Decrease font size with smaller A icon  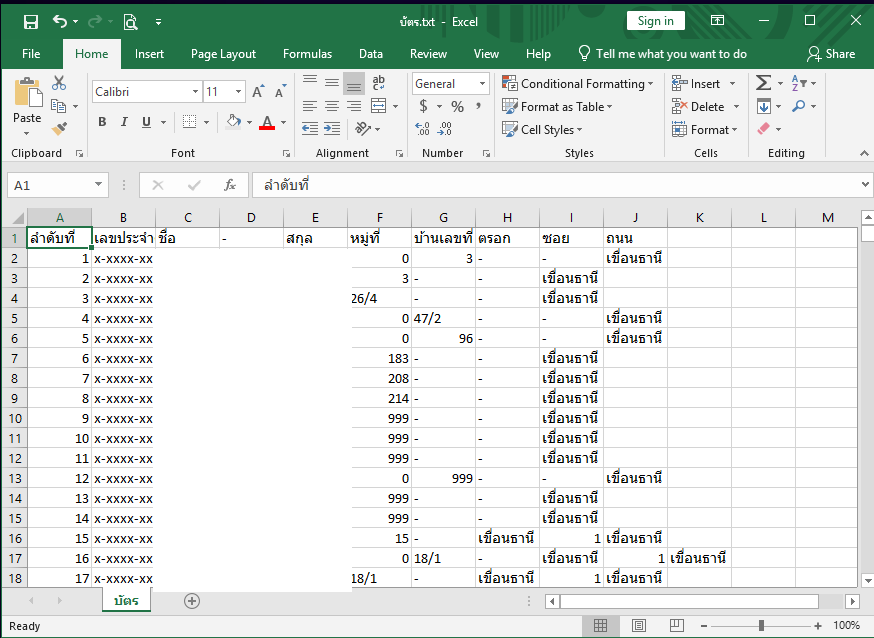click(280, 91)
